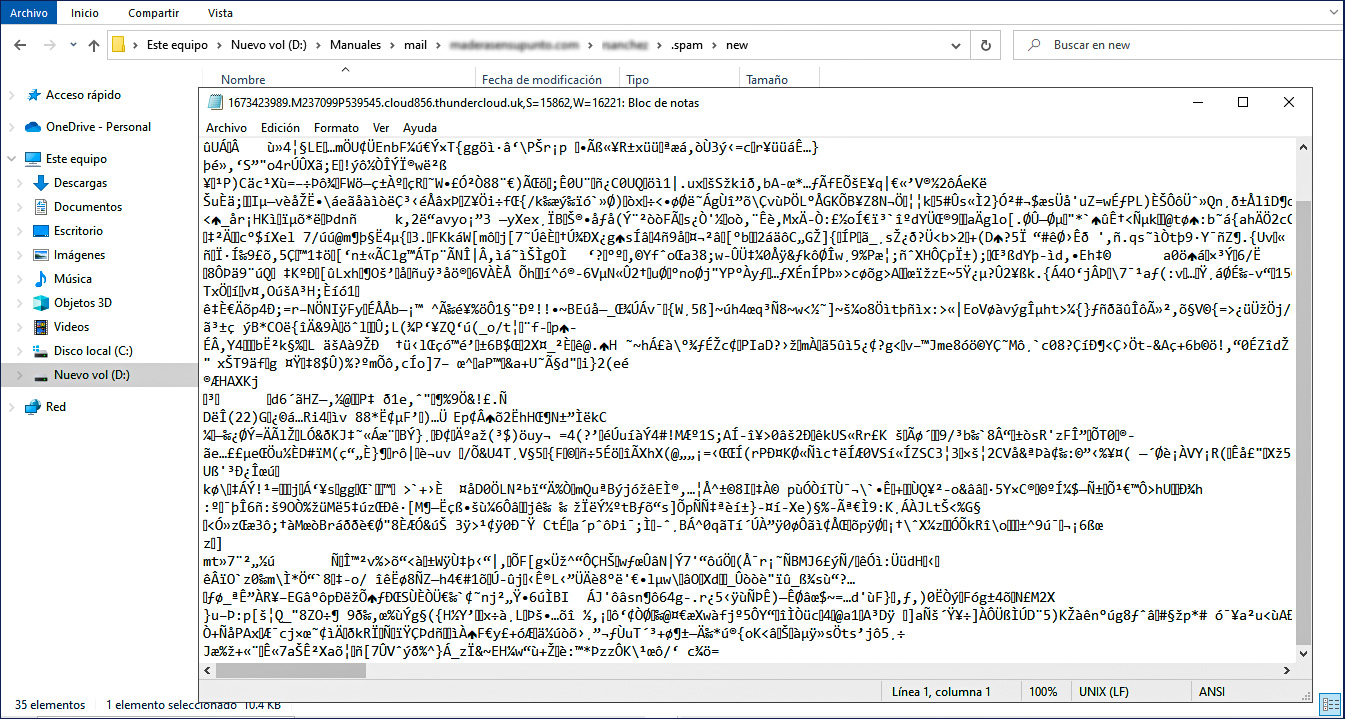
Task: Click the OneDrive - Personal cloud item
Action: point(98,127)
